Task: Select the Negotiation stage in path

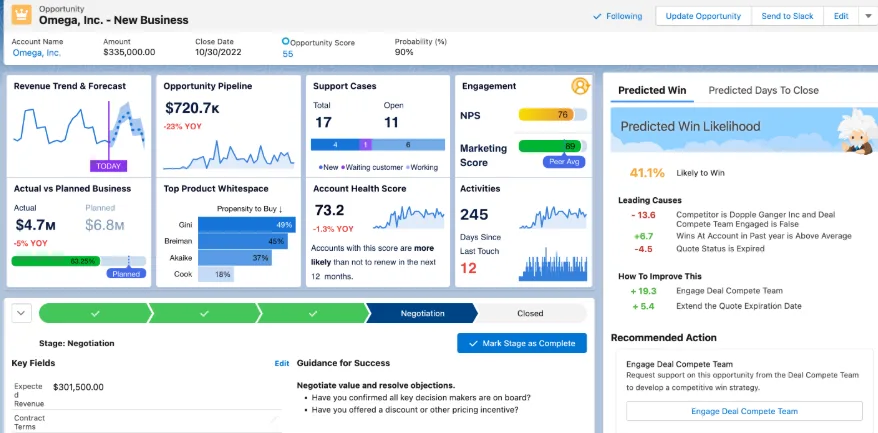Action: [x=421, y=314]
